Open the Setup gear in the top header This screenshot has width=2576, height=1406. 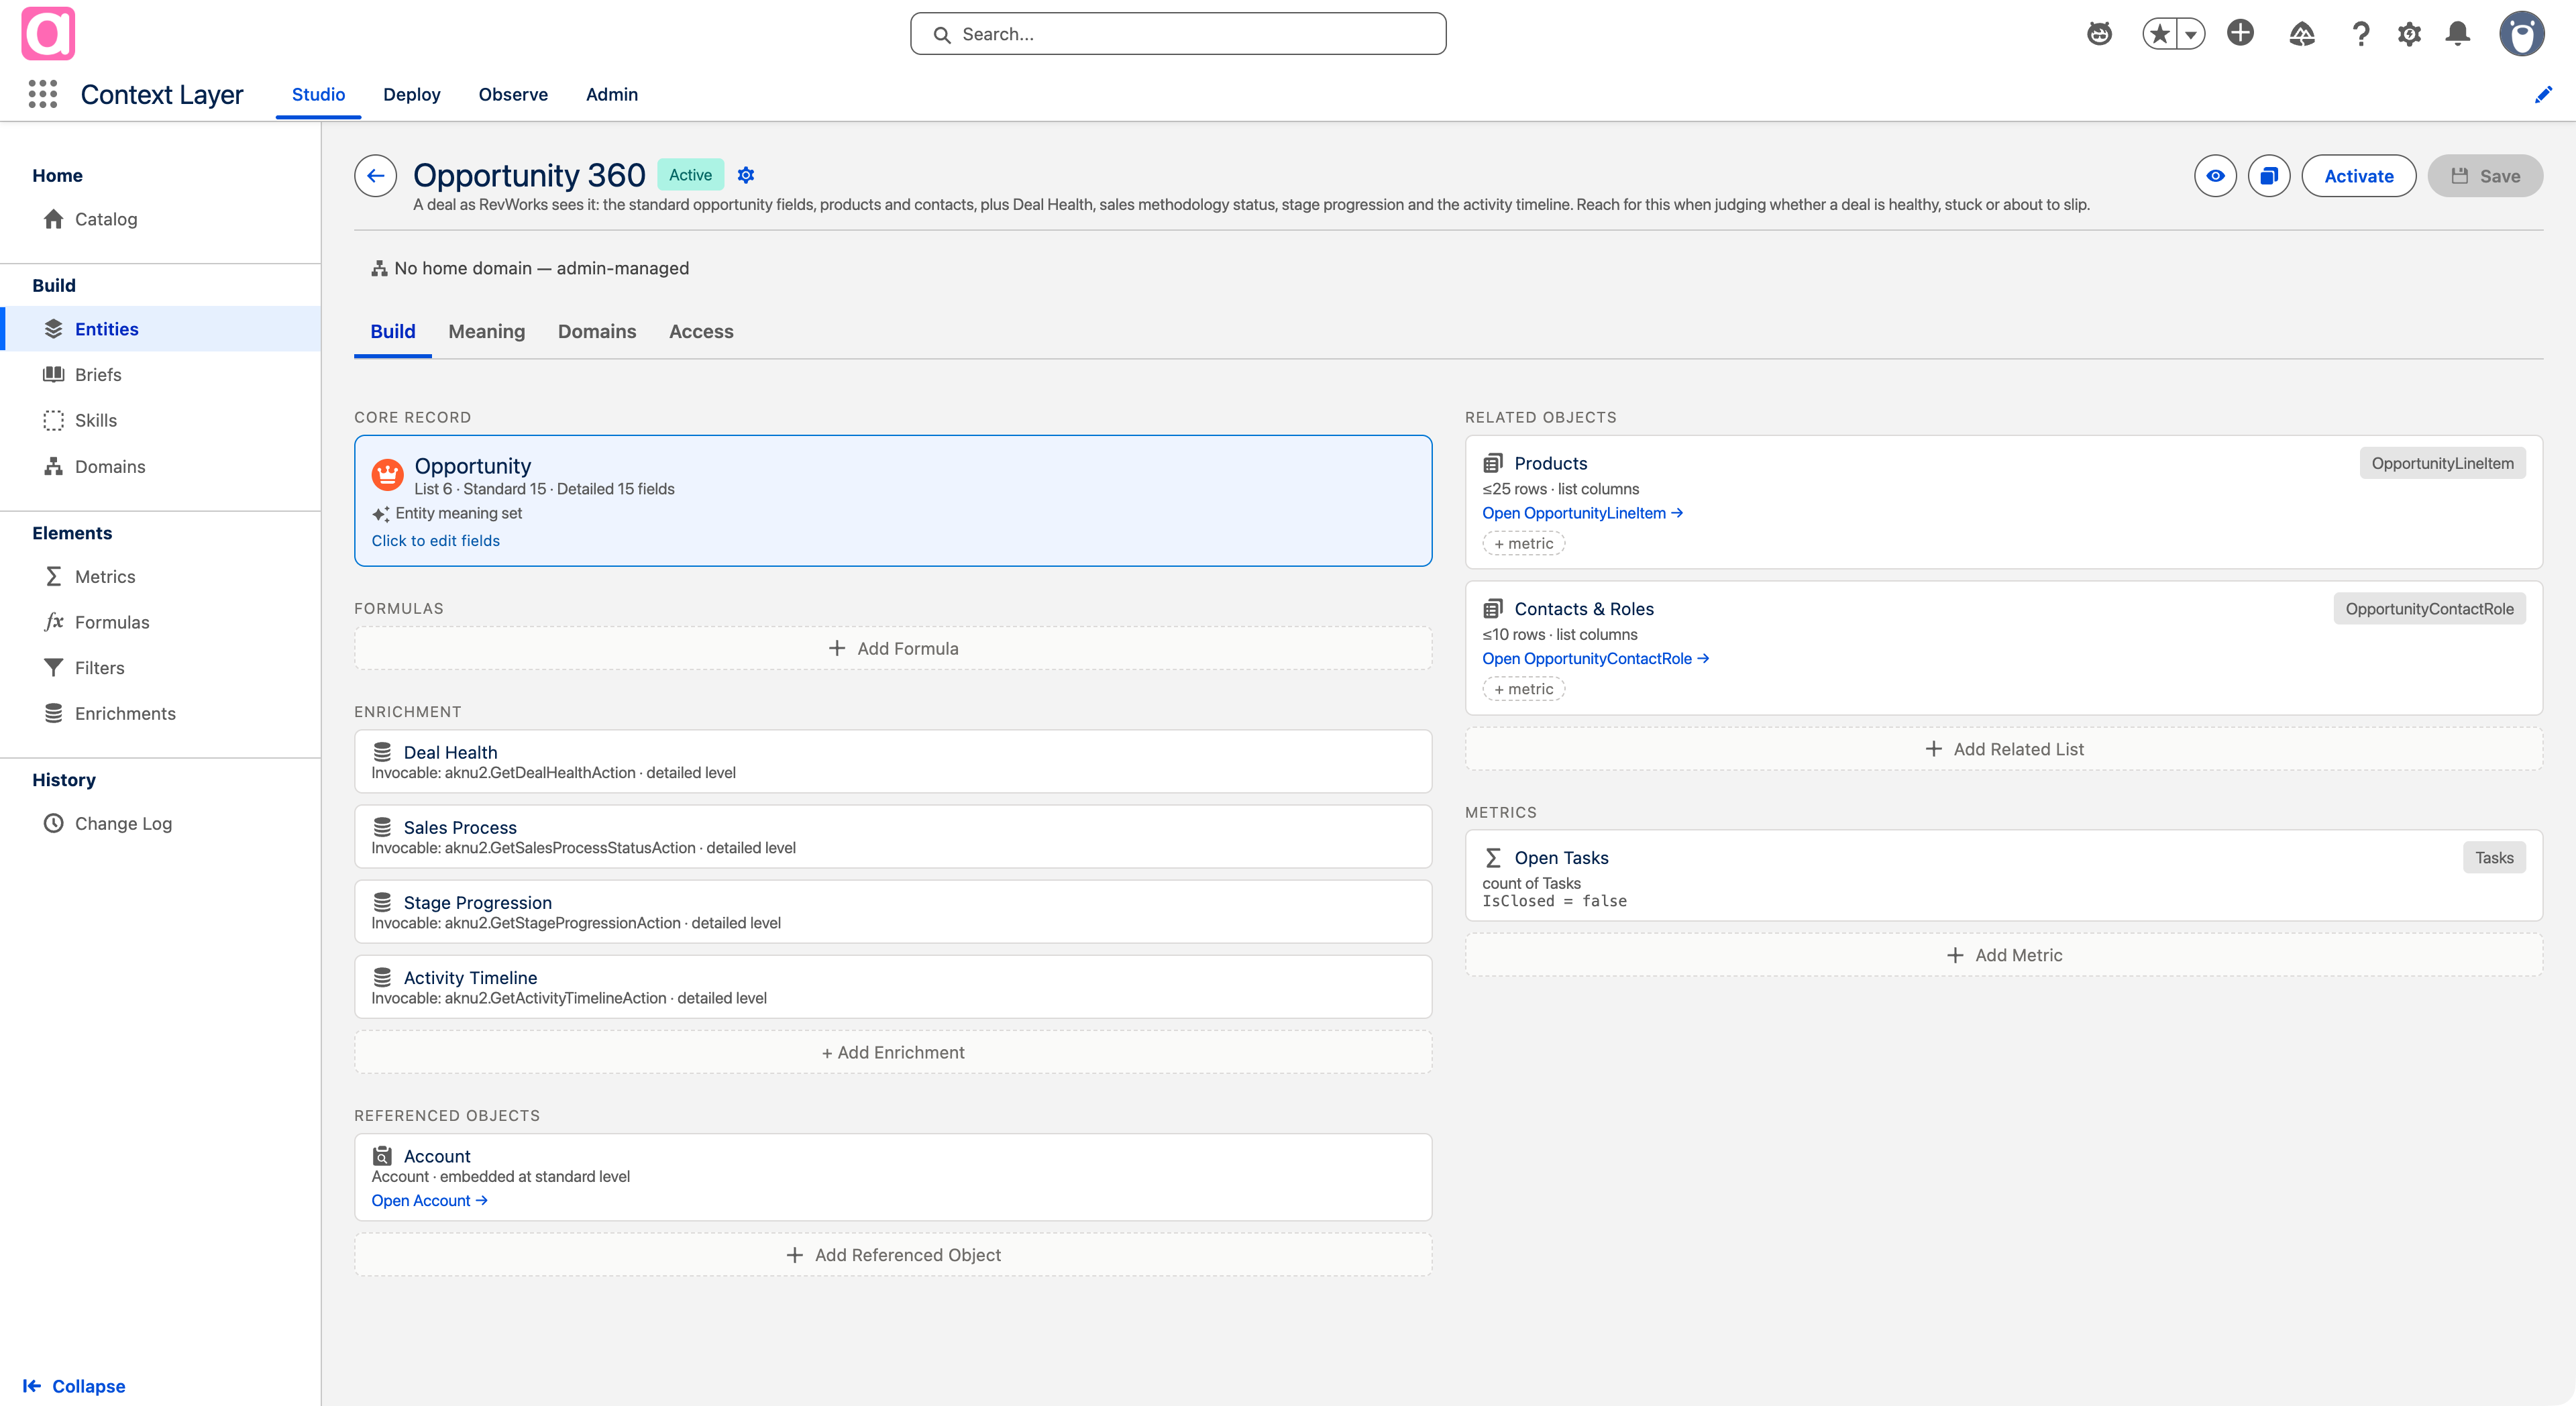pos(2409,34)
